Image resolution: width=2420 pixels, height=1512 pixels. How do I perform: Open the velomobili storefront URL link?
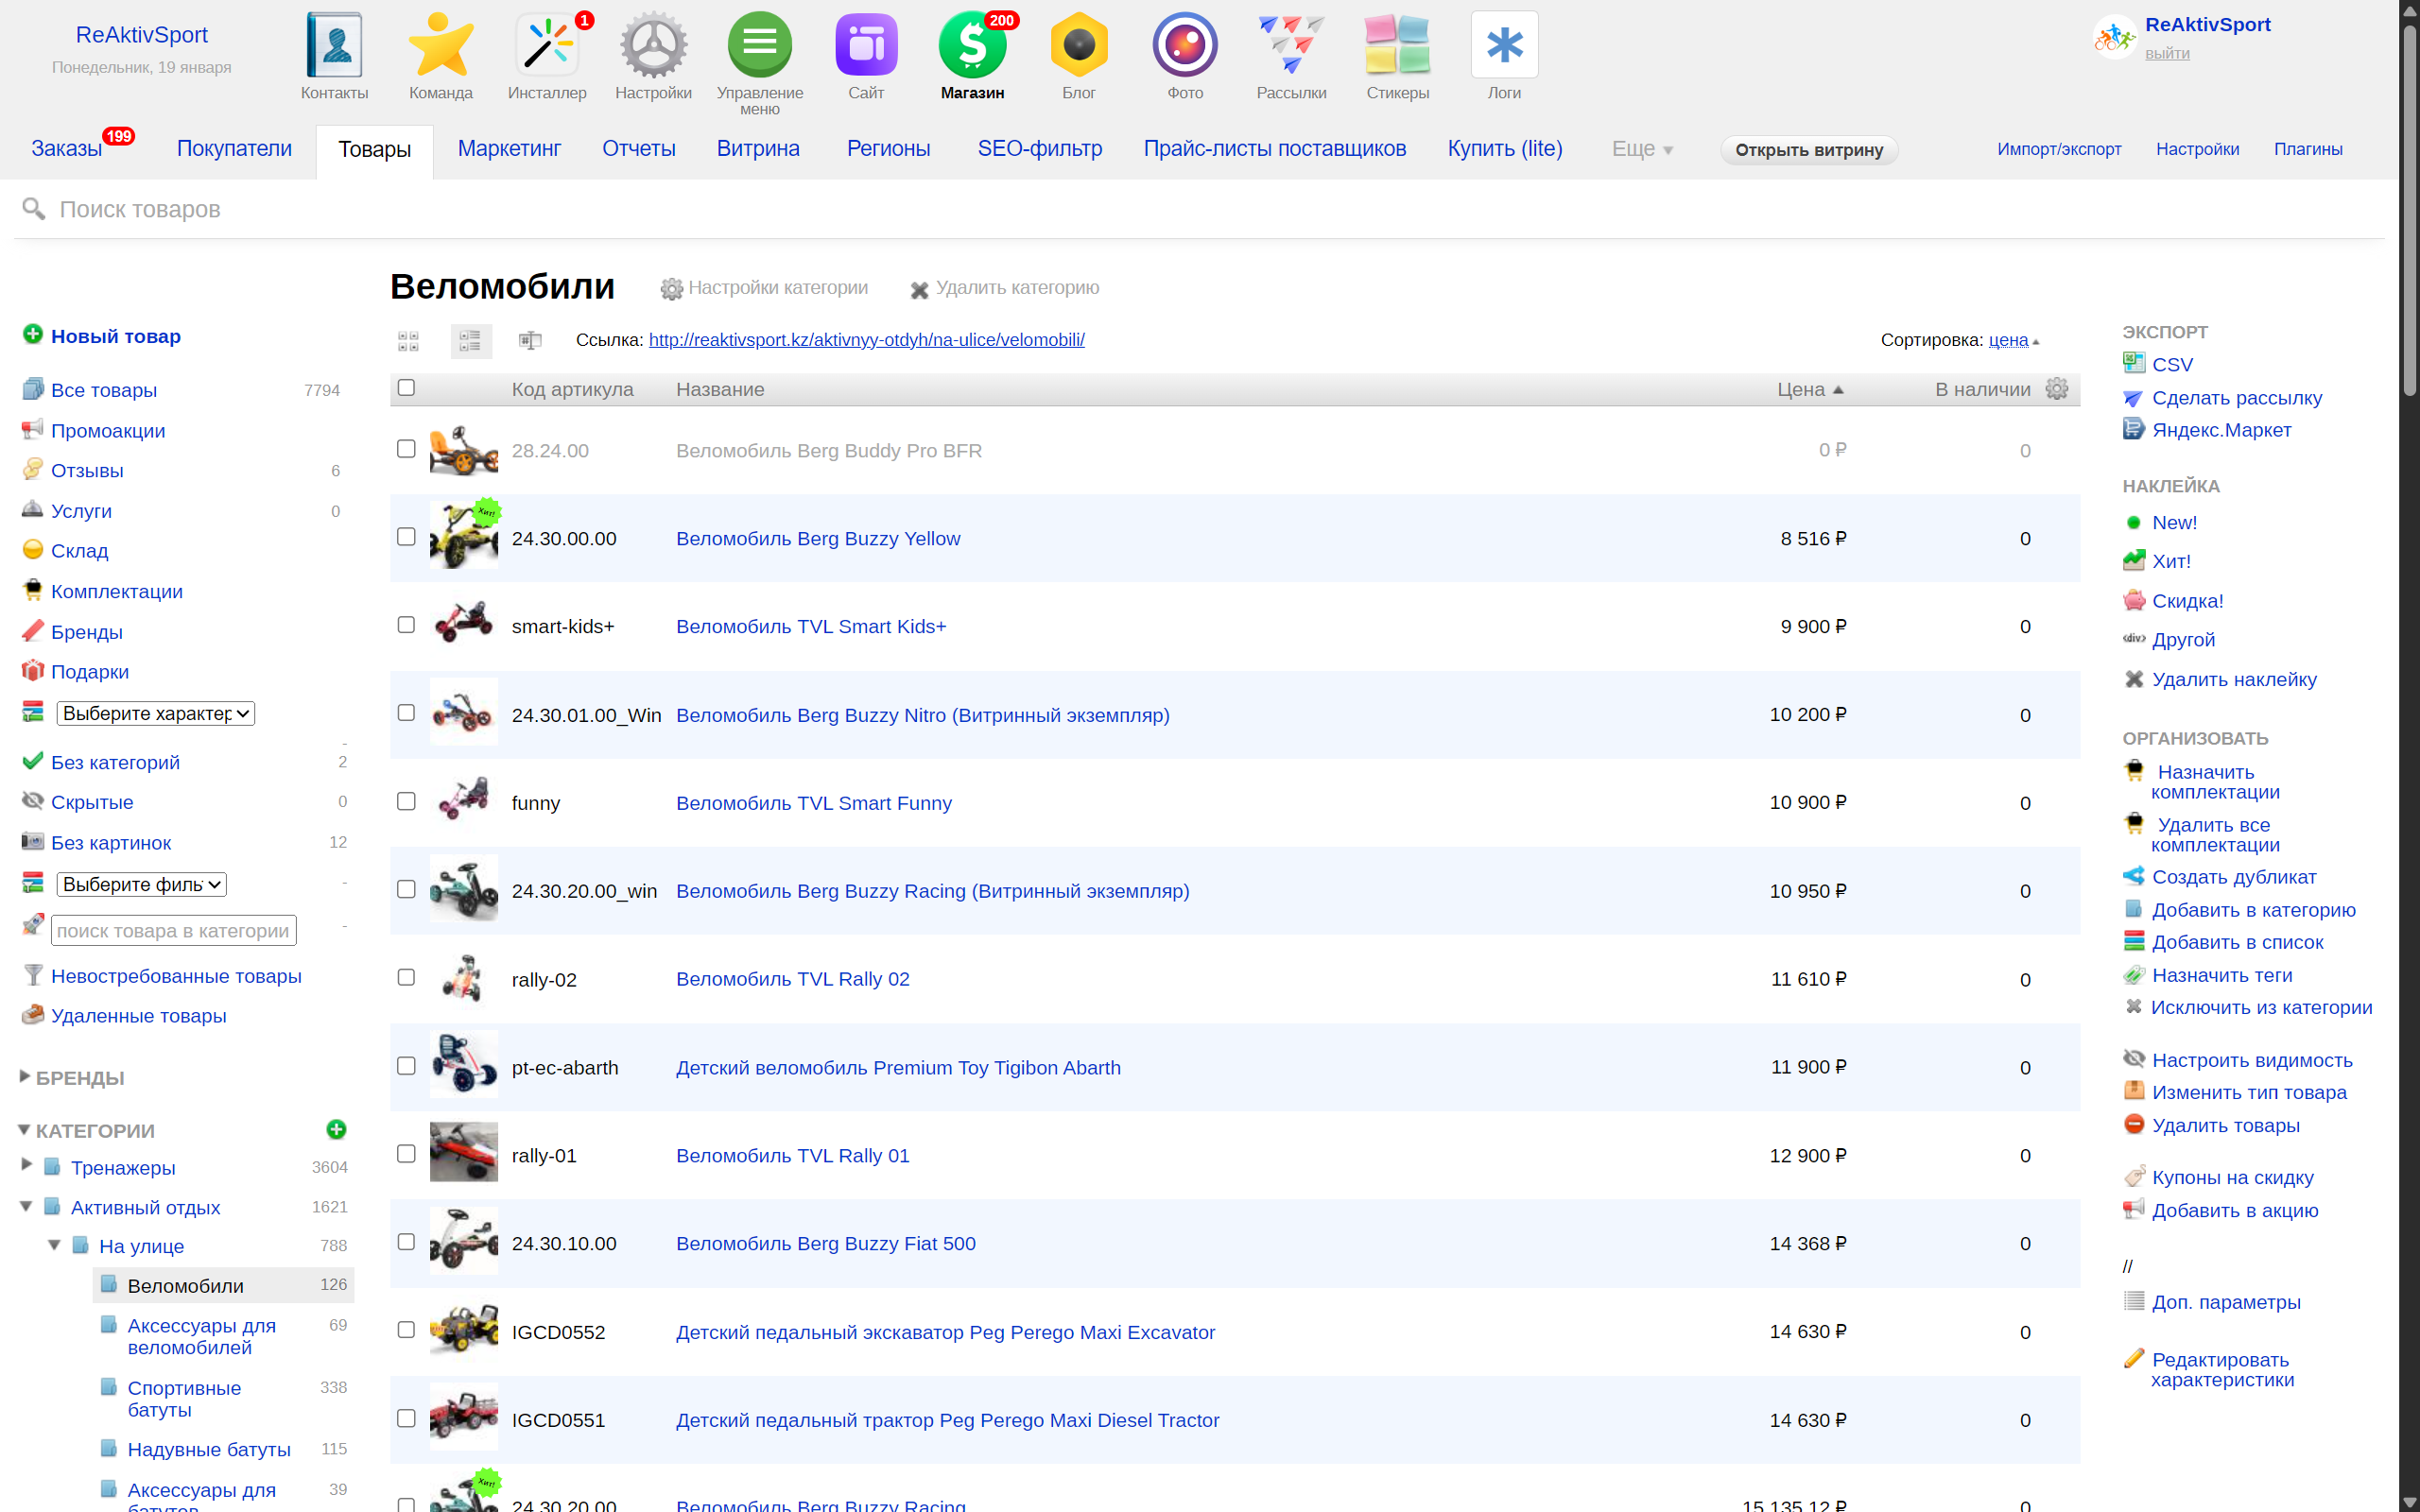coord(866,340)
